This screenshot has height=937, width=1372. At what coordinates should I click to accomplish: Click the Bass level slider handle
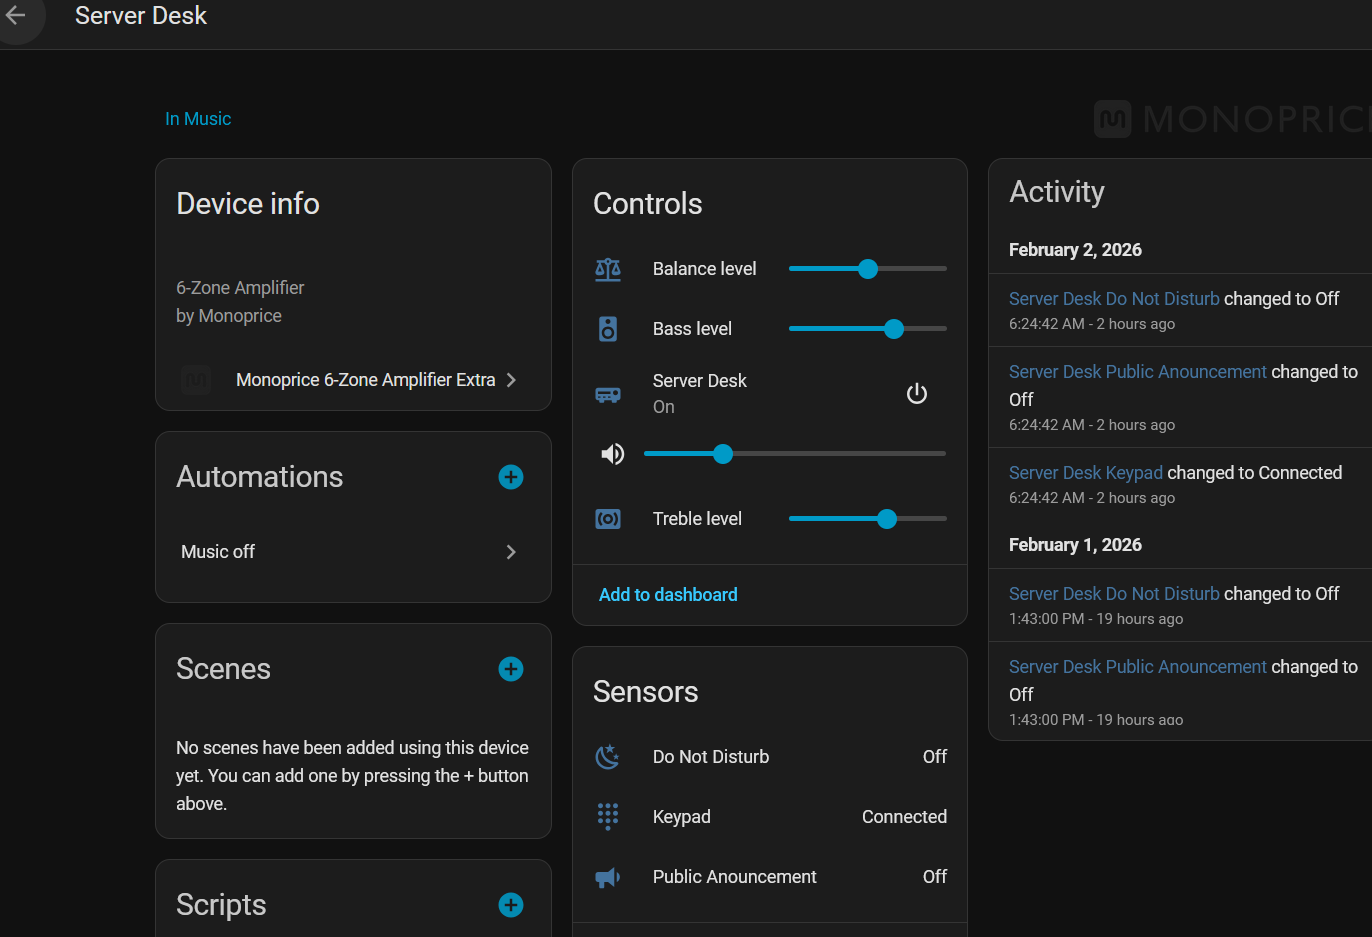click(894, 329)
